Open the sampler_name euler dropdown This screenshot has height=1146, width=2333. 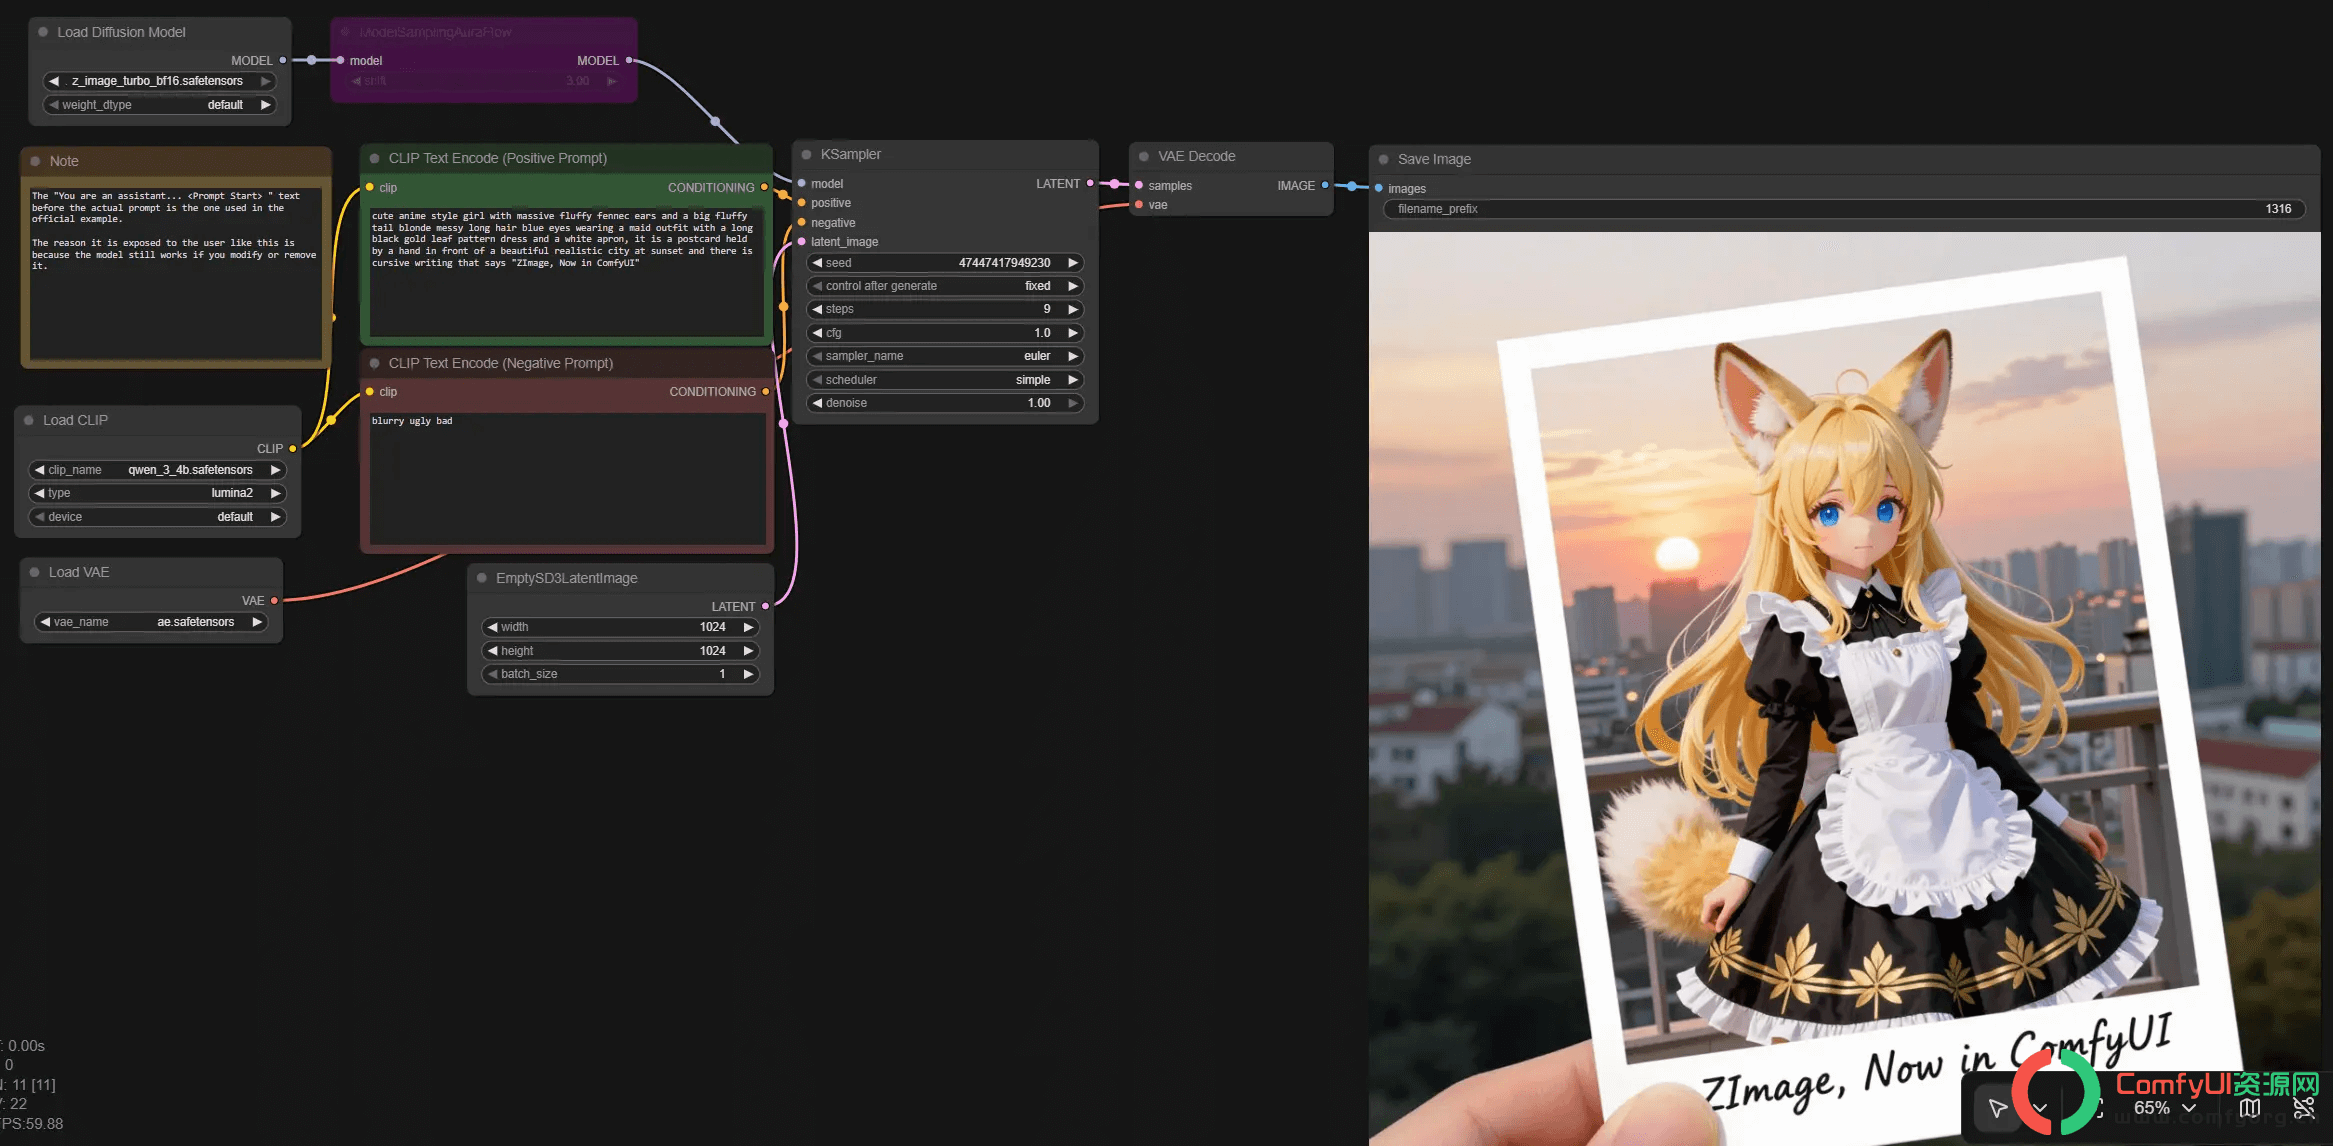click(x=945, y=356)
